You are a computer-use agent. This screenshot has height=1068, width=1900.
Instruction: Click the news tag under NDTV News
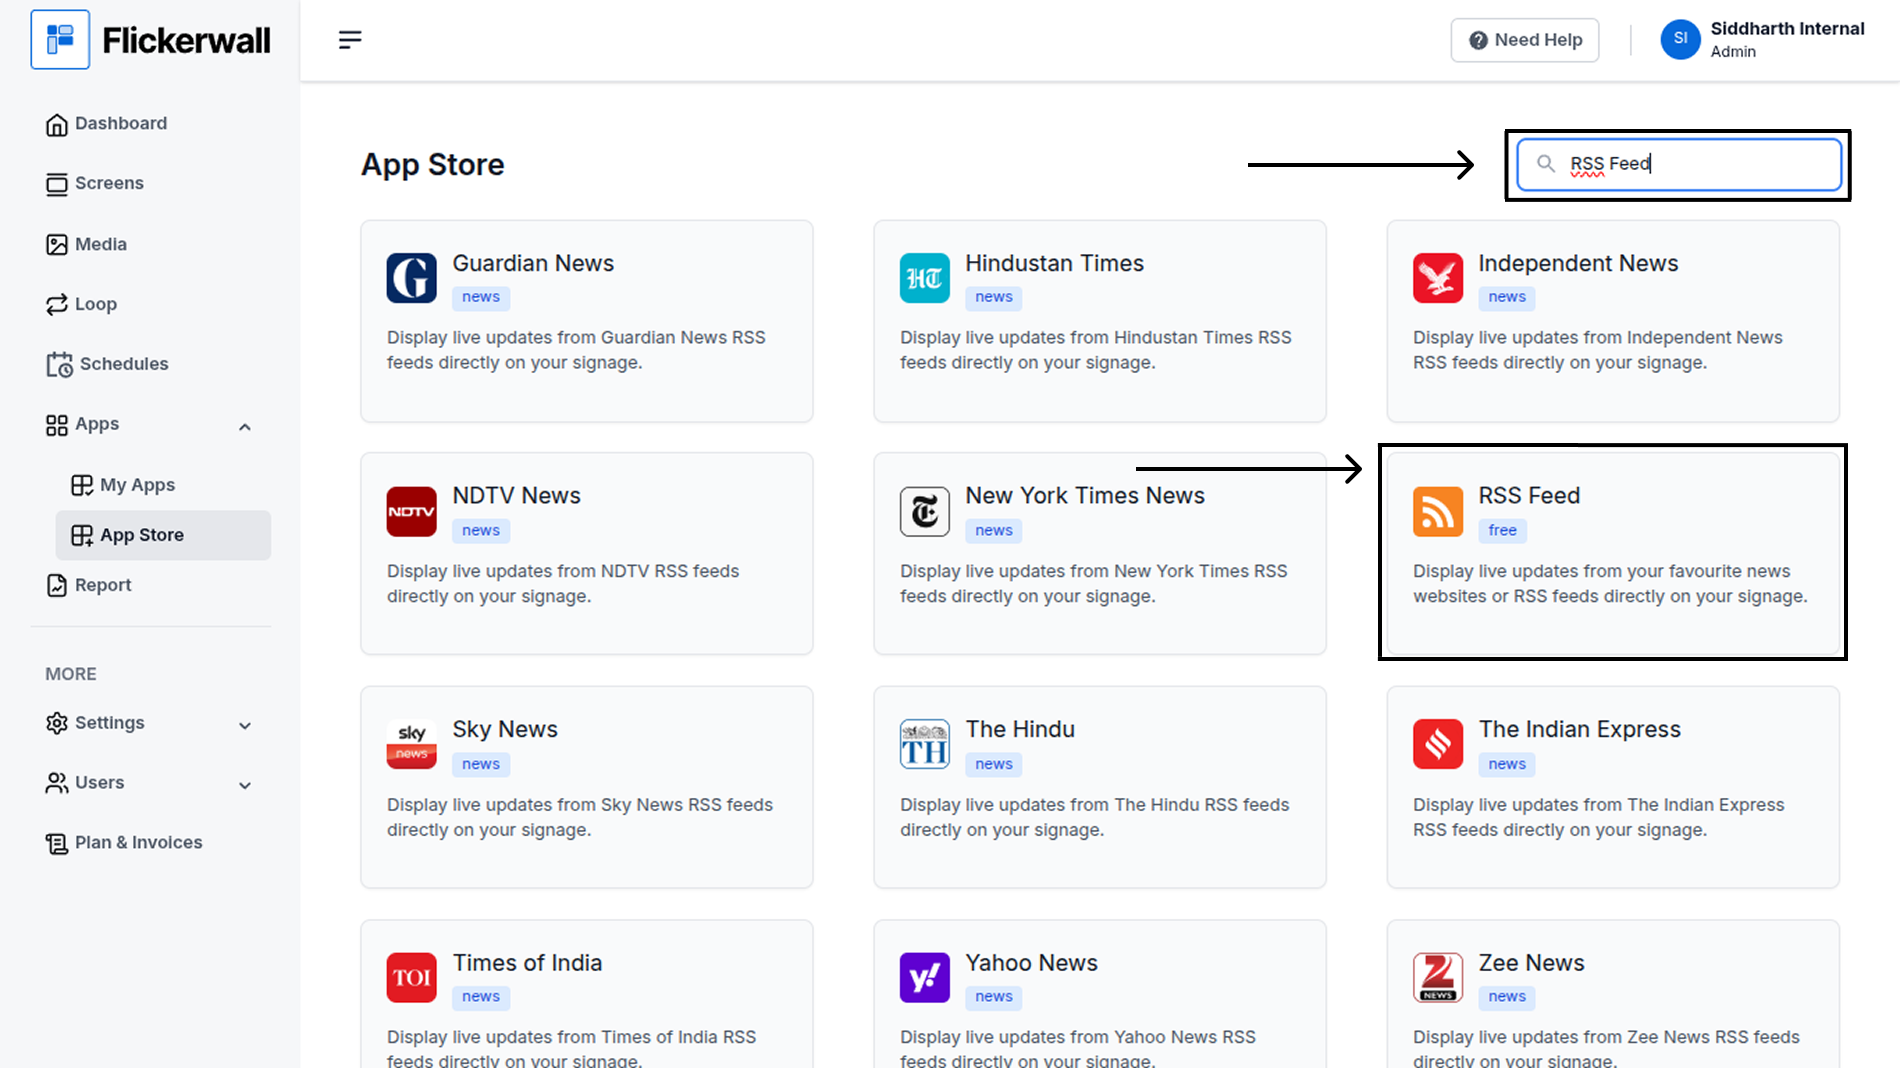click(x=481, y=530)
